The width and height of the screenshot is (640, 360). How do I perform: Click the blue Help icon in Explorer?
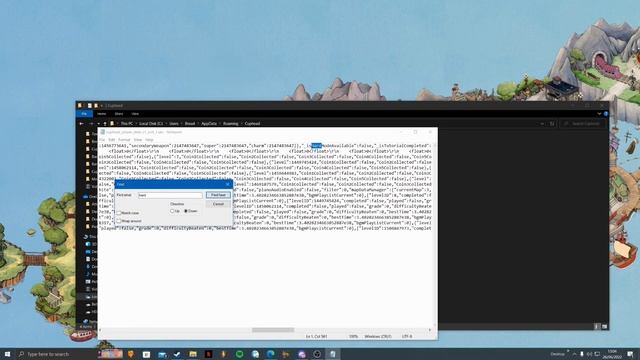coord(606,114)
